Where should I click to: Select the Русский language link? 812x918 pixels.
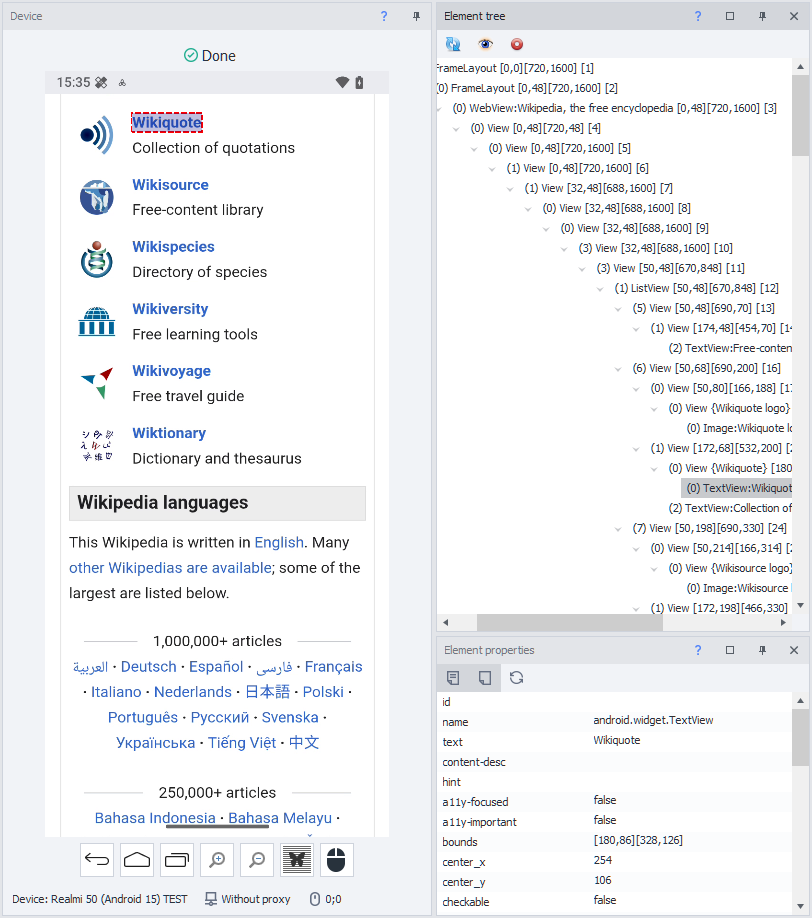220,717
